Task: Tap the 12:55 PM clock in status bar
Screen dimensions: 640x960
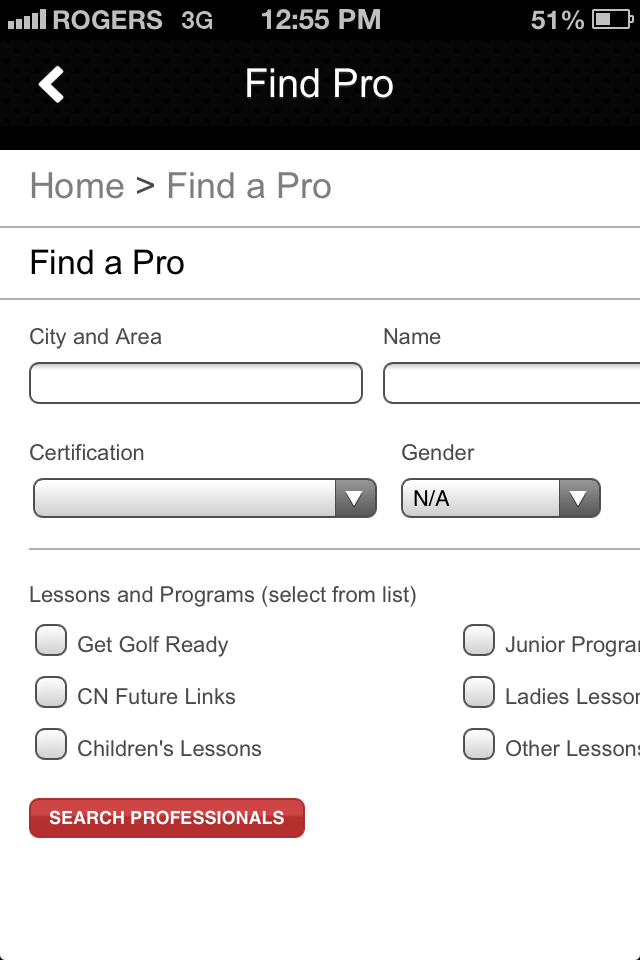Action: [320, 19]
